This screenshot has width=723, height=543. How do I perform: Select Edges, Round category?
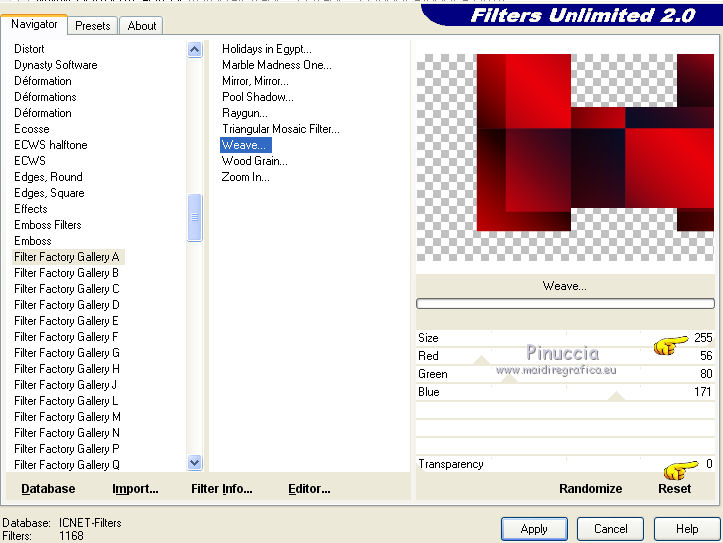coord(48,177)
